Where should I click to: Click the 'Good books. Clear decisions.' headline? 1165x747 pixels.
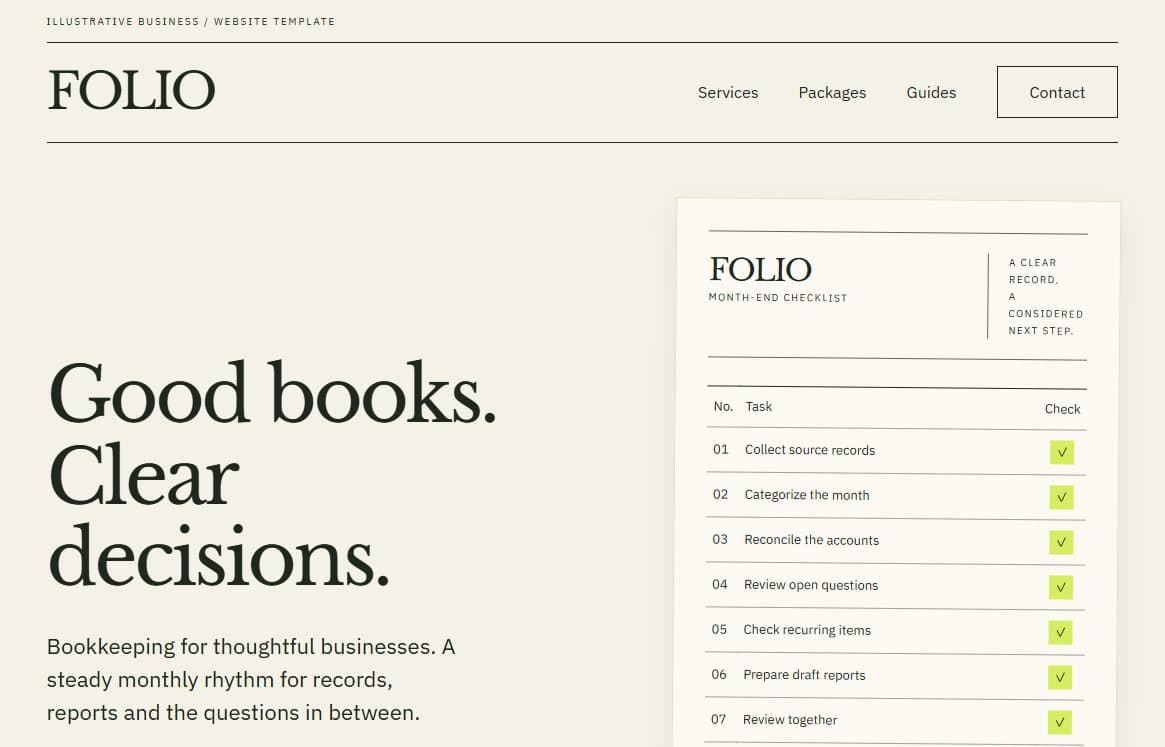tap(272, 474)
